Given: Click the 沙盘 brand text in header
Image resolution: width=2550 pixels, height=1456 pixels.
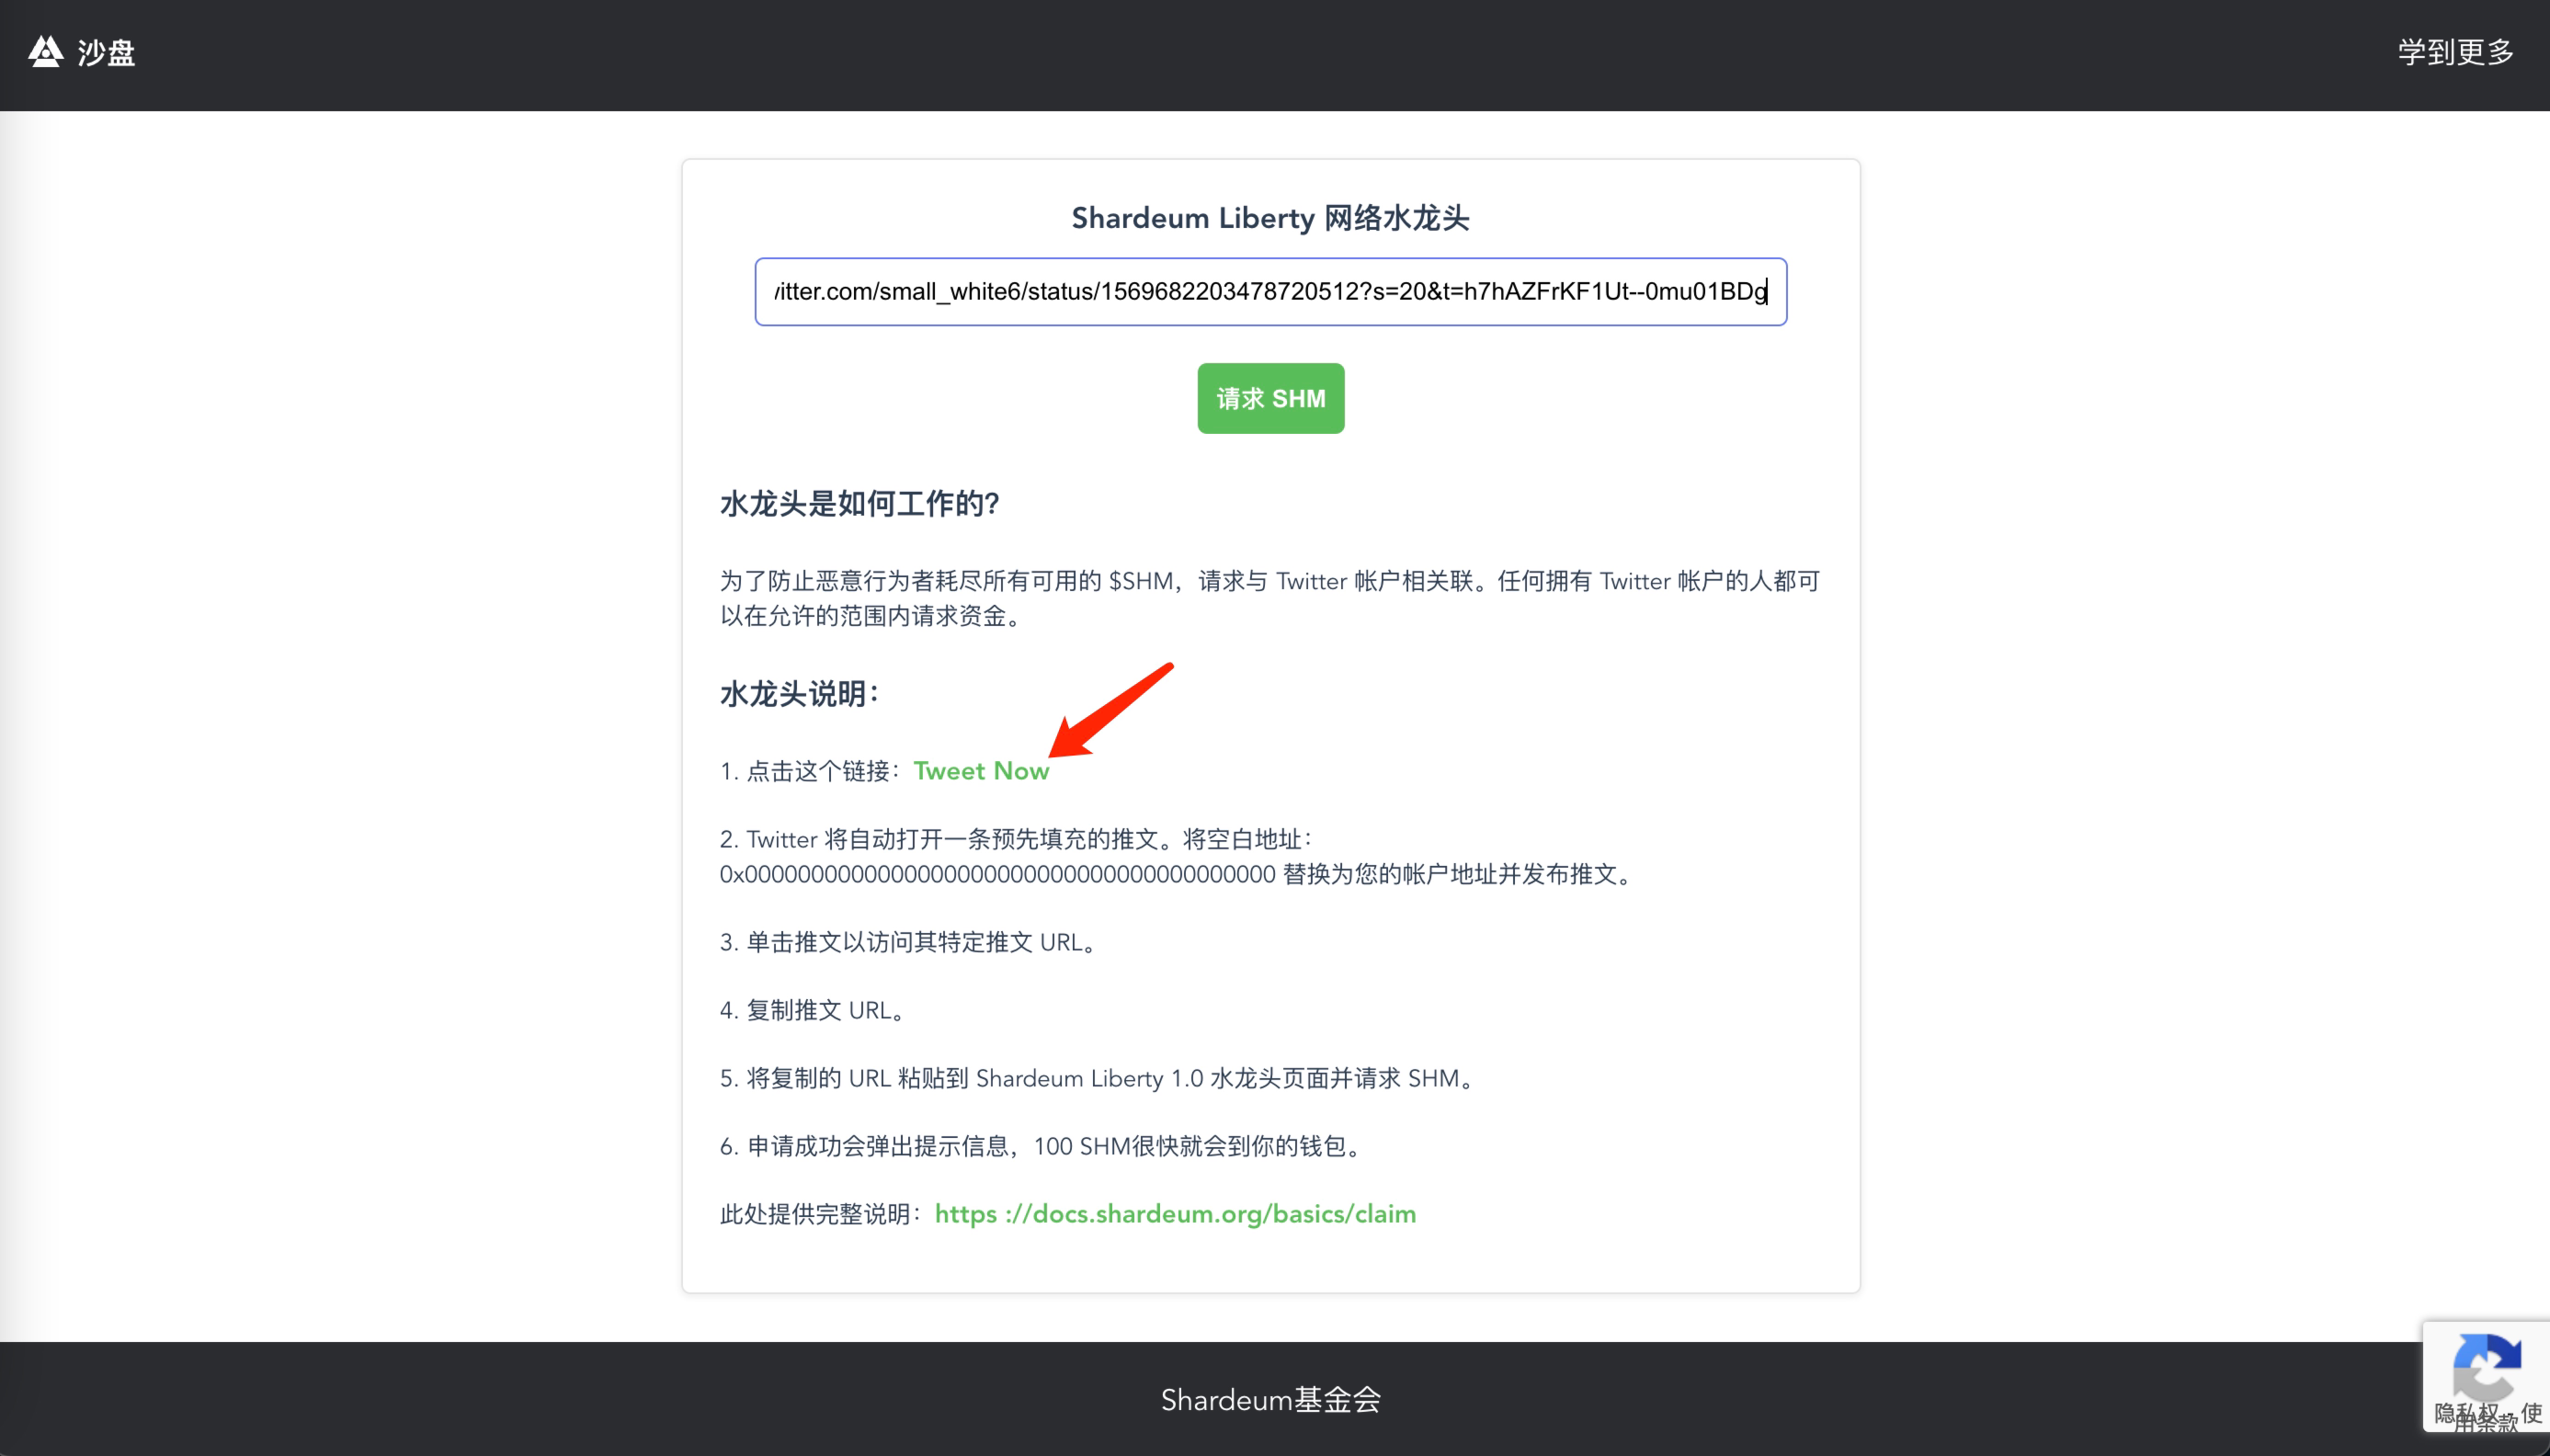Looking at the screenshot, I should (x=106, y=52).
